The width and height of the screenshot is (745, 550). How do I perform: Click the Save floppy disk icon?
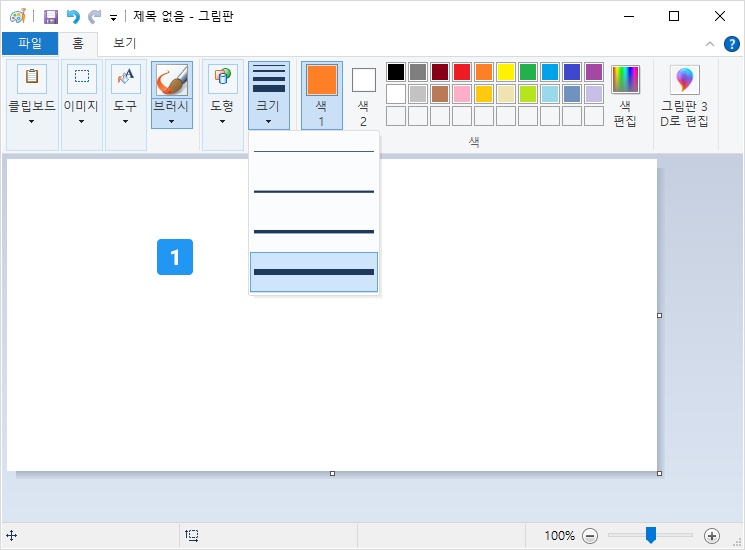coord(50,17)
